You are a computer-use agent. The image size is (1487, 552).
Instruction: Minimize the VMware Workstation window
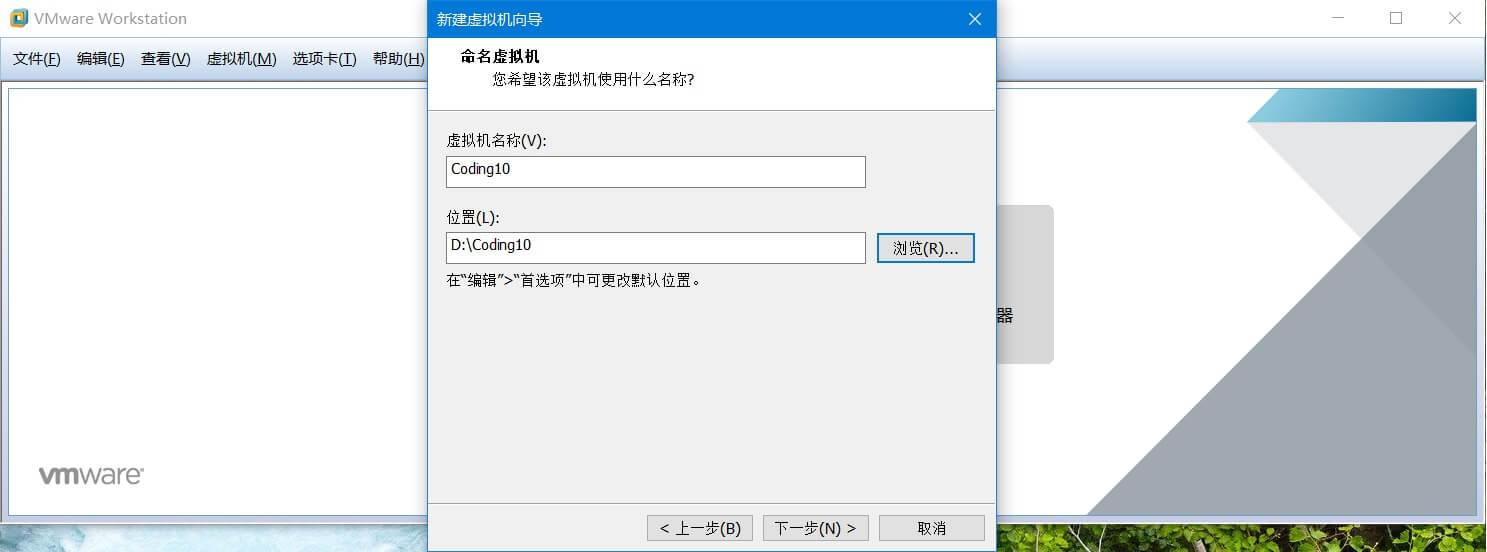(1338, 18)
